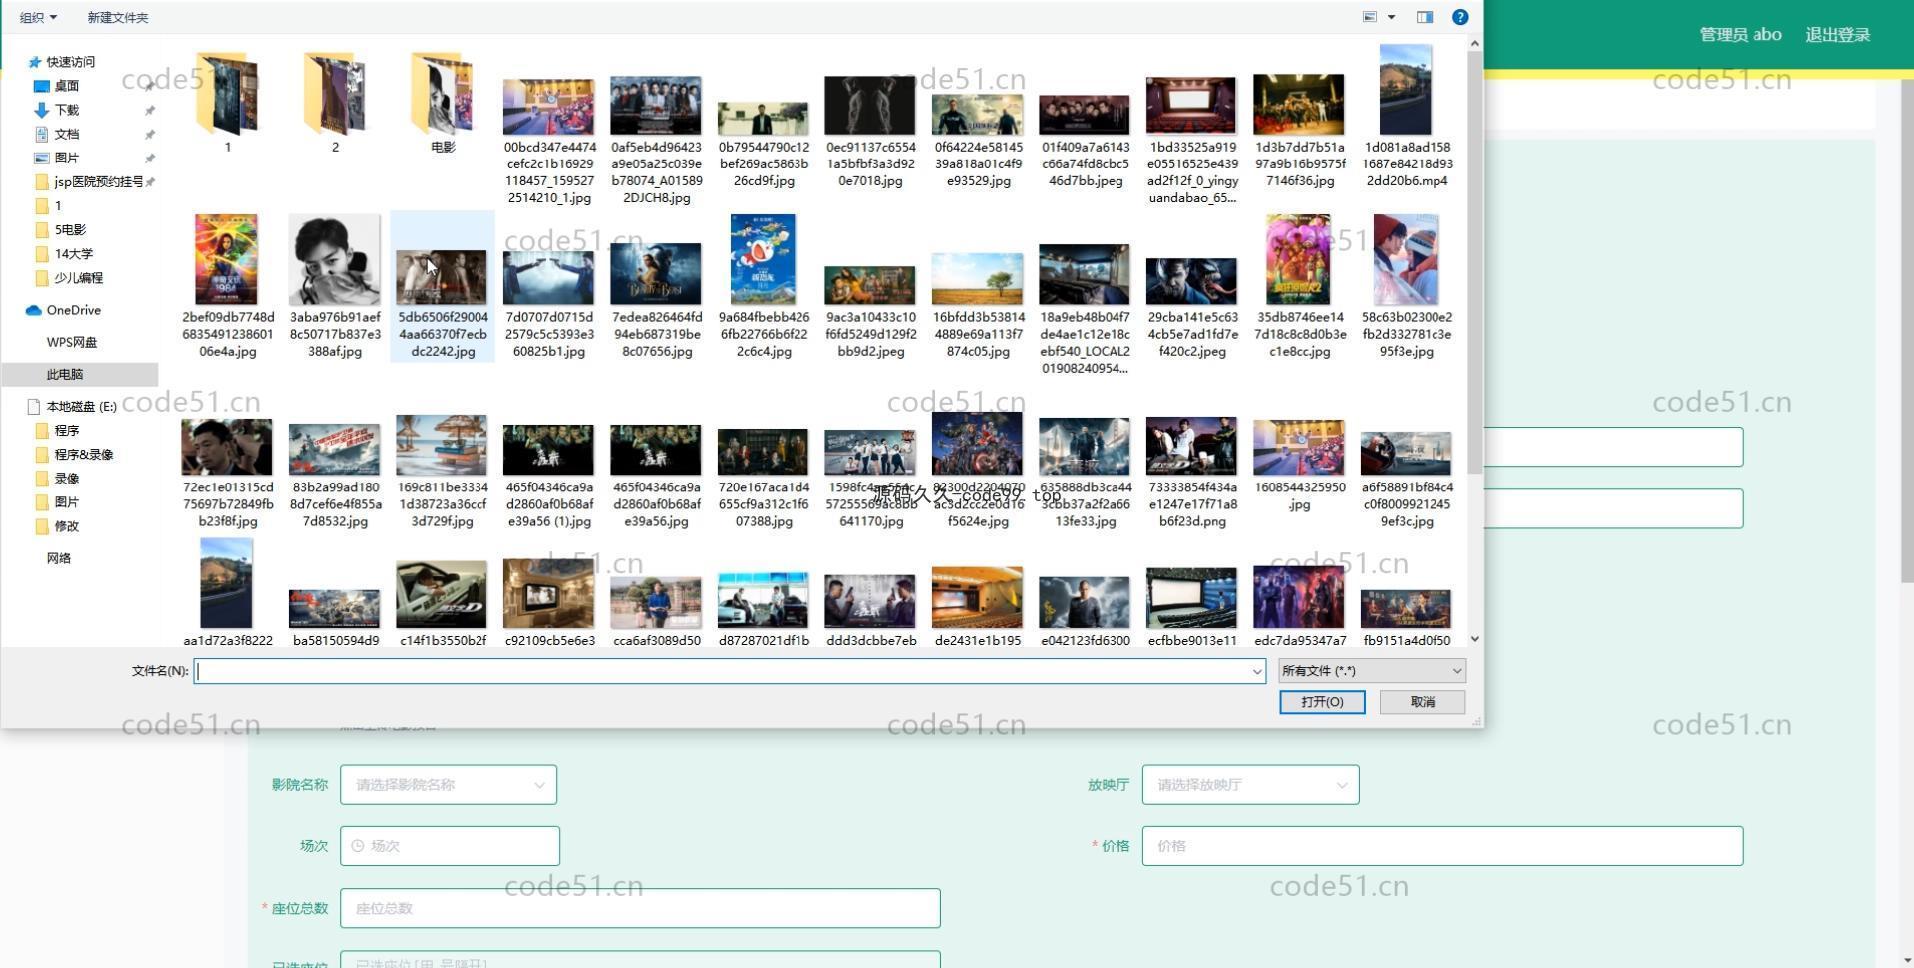Click the file list vertical scrollbar thumb
Screen dimensions: 1914x968
coord(1474,262)
